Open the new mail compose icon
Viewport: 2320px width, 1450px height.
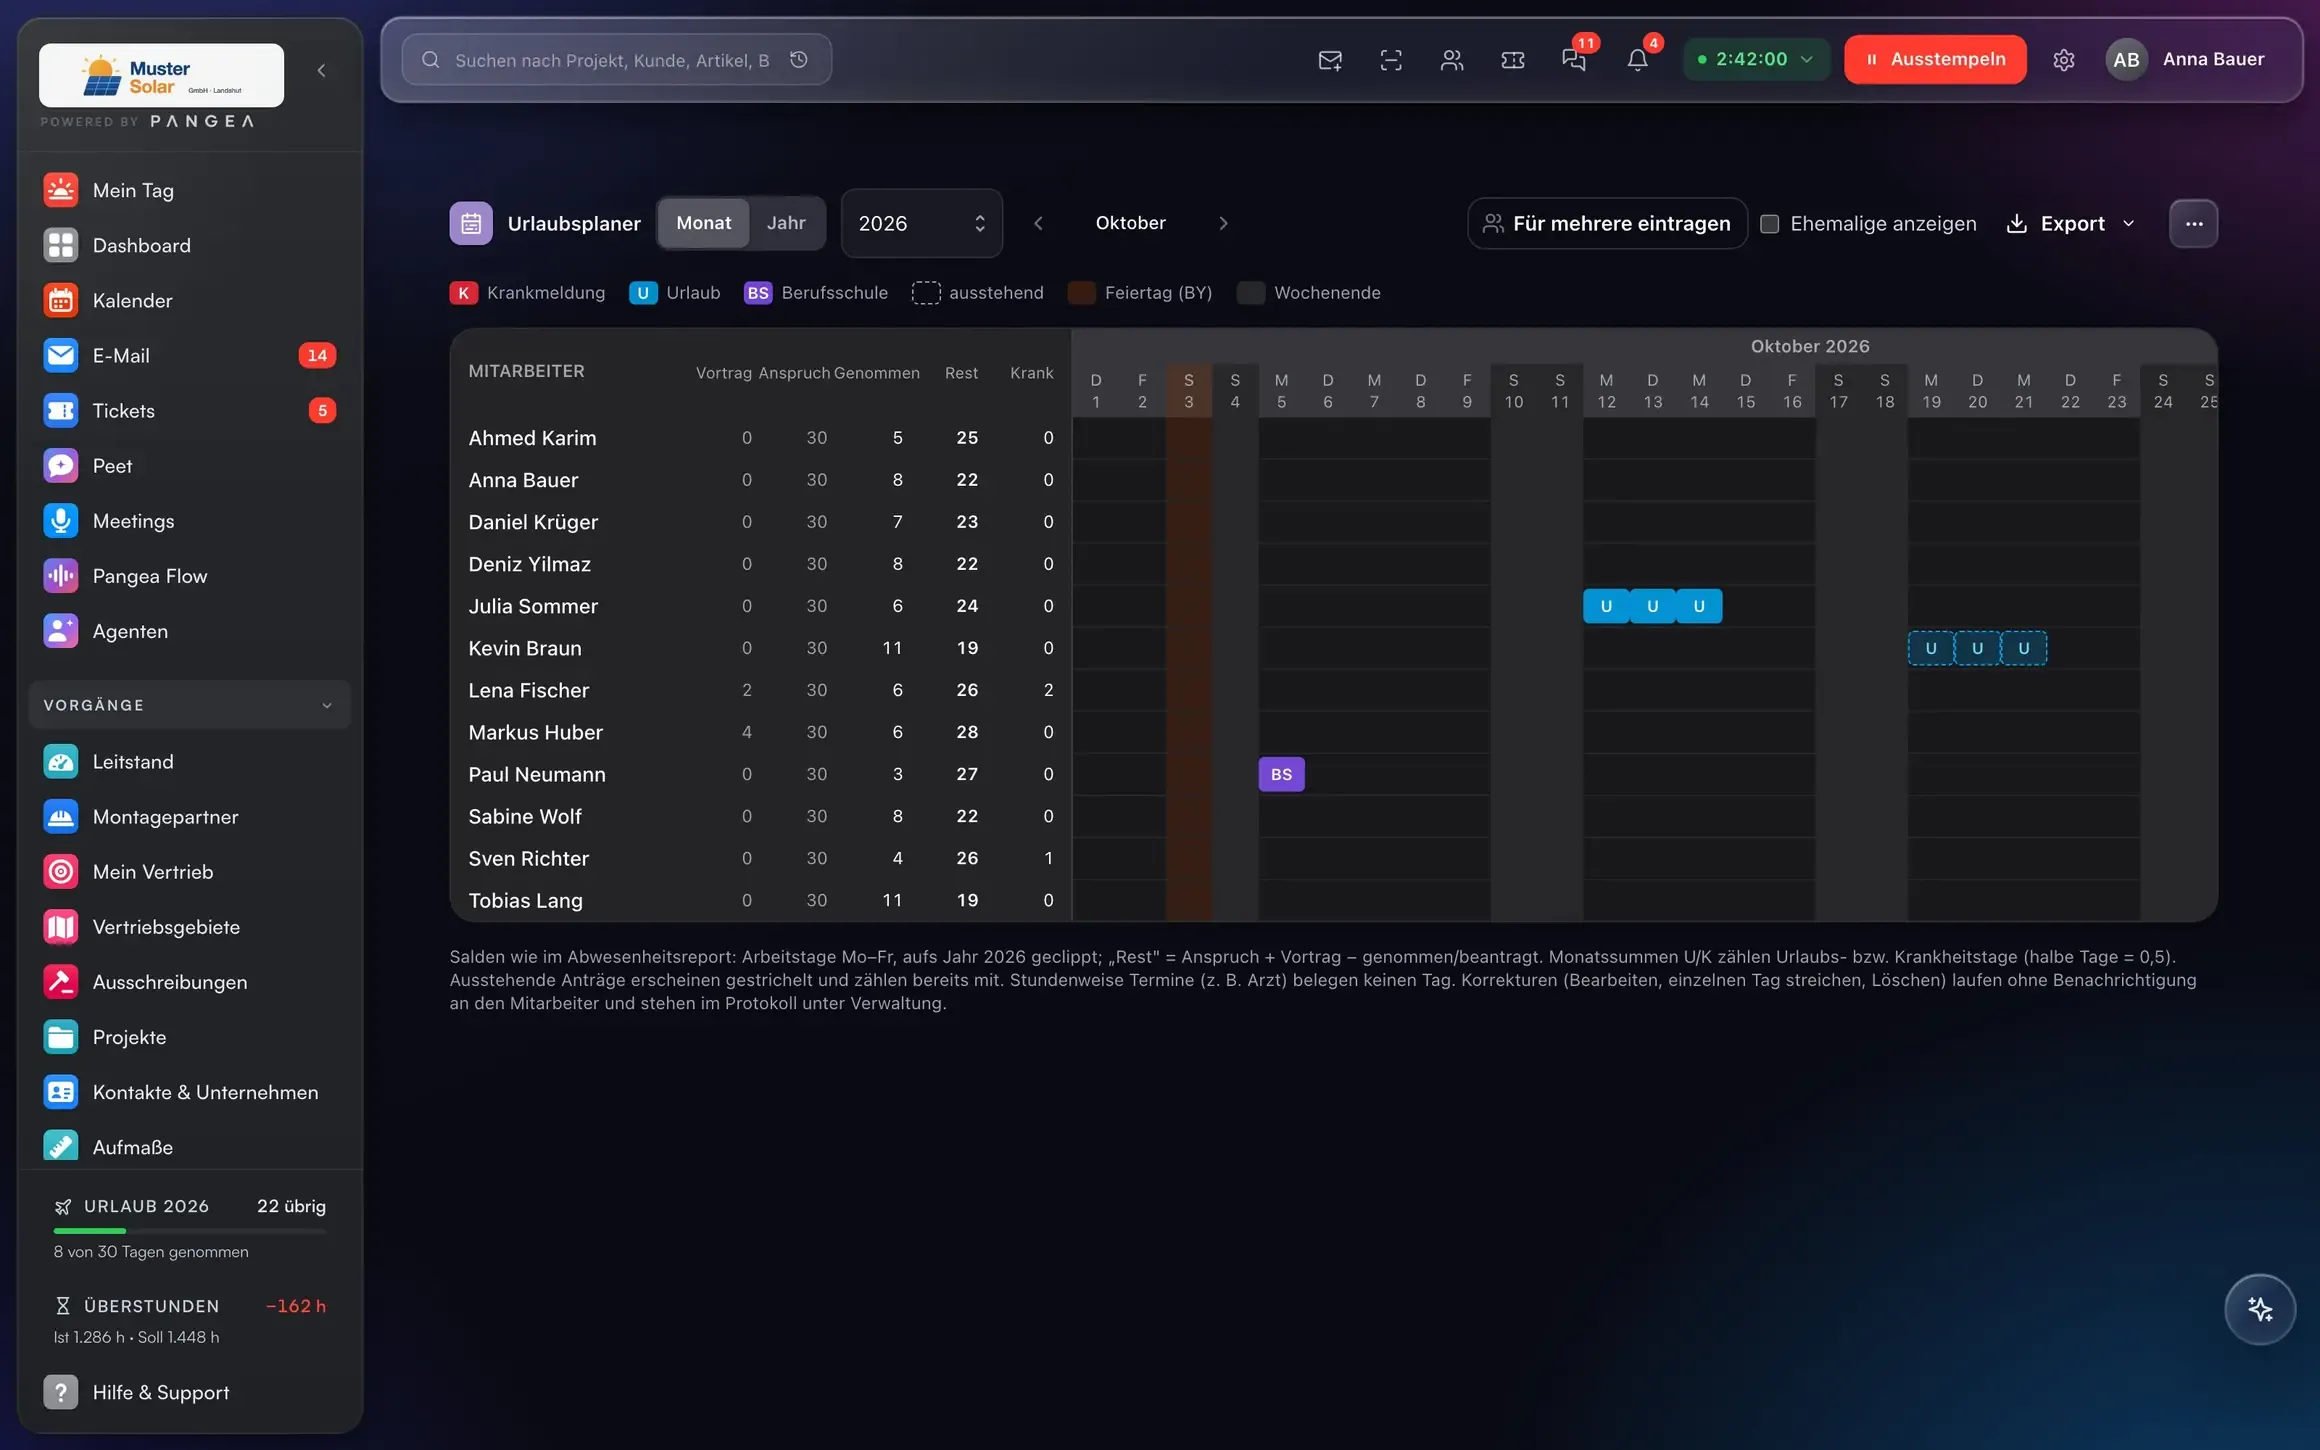tap(1330, 60)
